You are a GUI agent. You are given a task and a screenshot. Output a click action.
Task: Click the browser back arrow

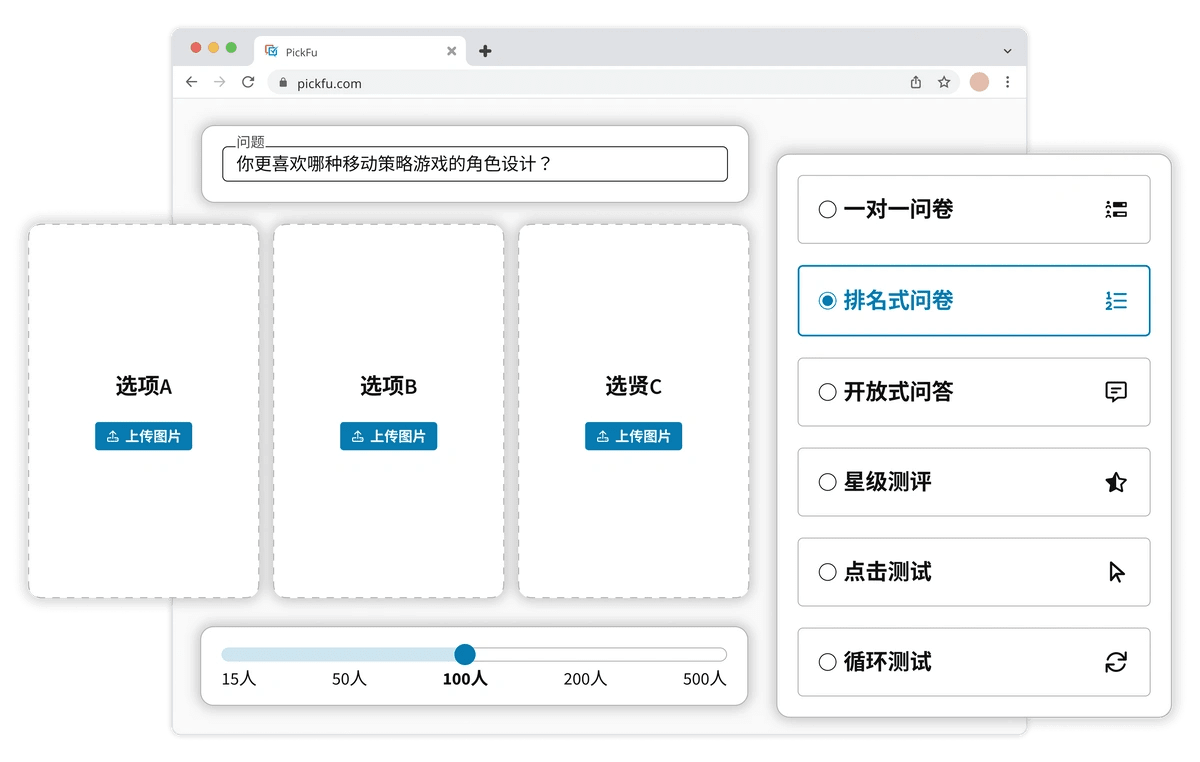pos(192,82)
